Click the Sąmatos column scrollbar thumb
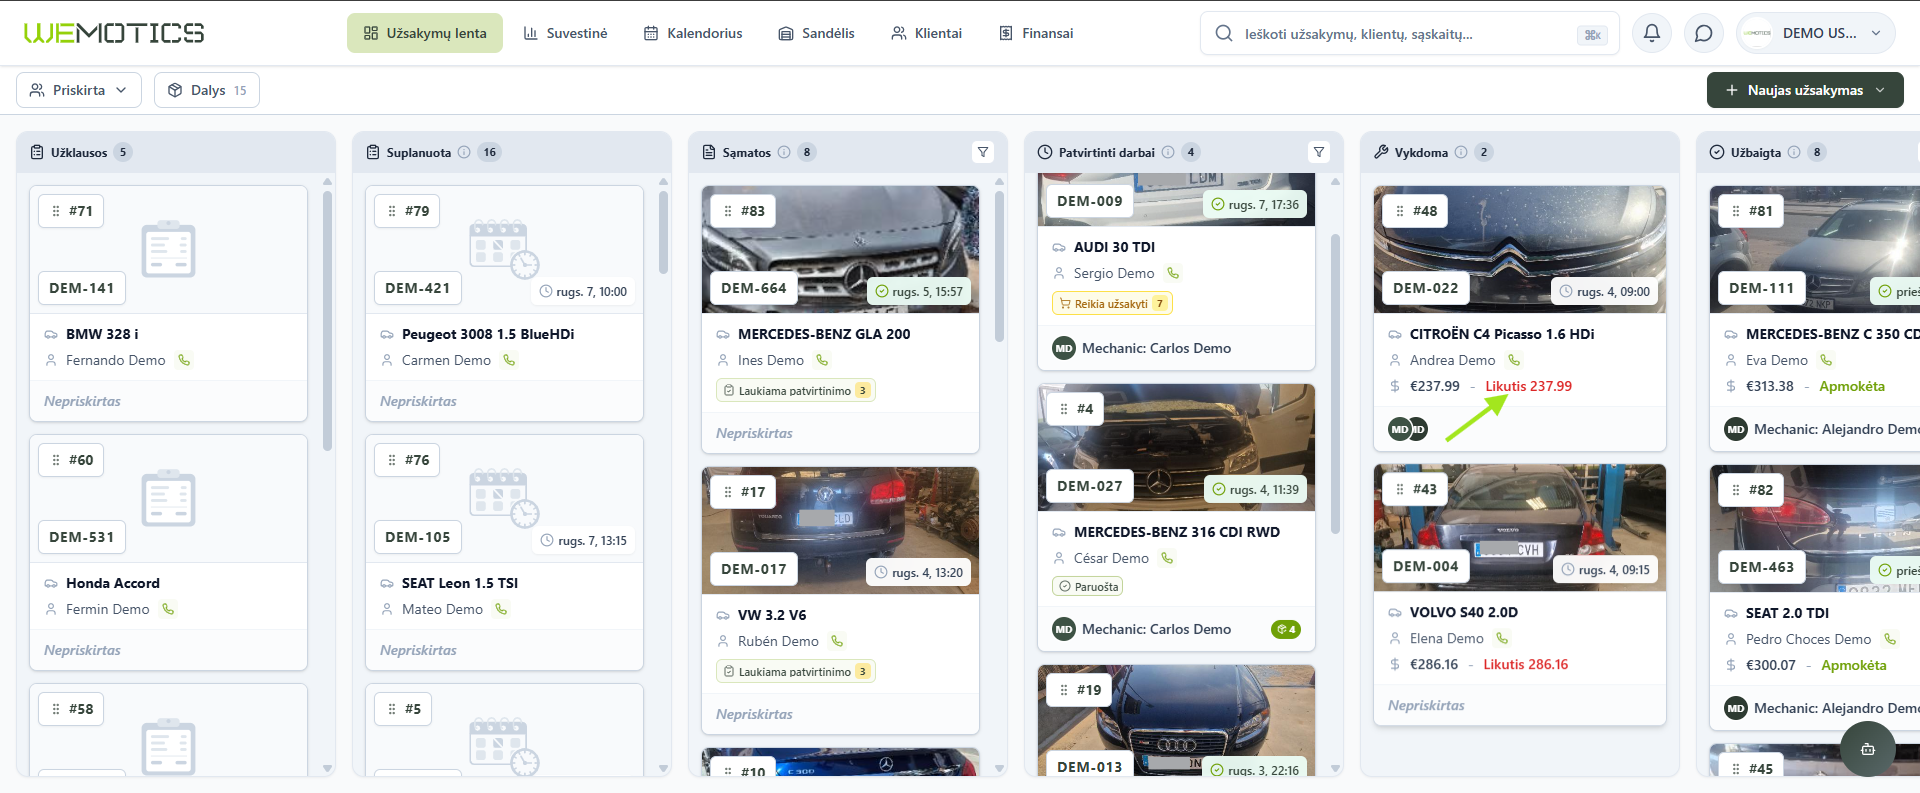Image resolution: width=1920 pixels, height=793 pixels. (999, 267)
